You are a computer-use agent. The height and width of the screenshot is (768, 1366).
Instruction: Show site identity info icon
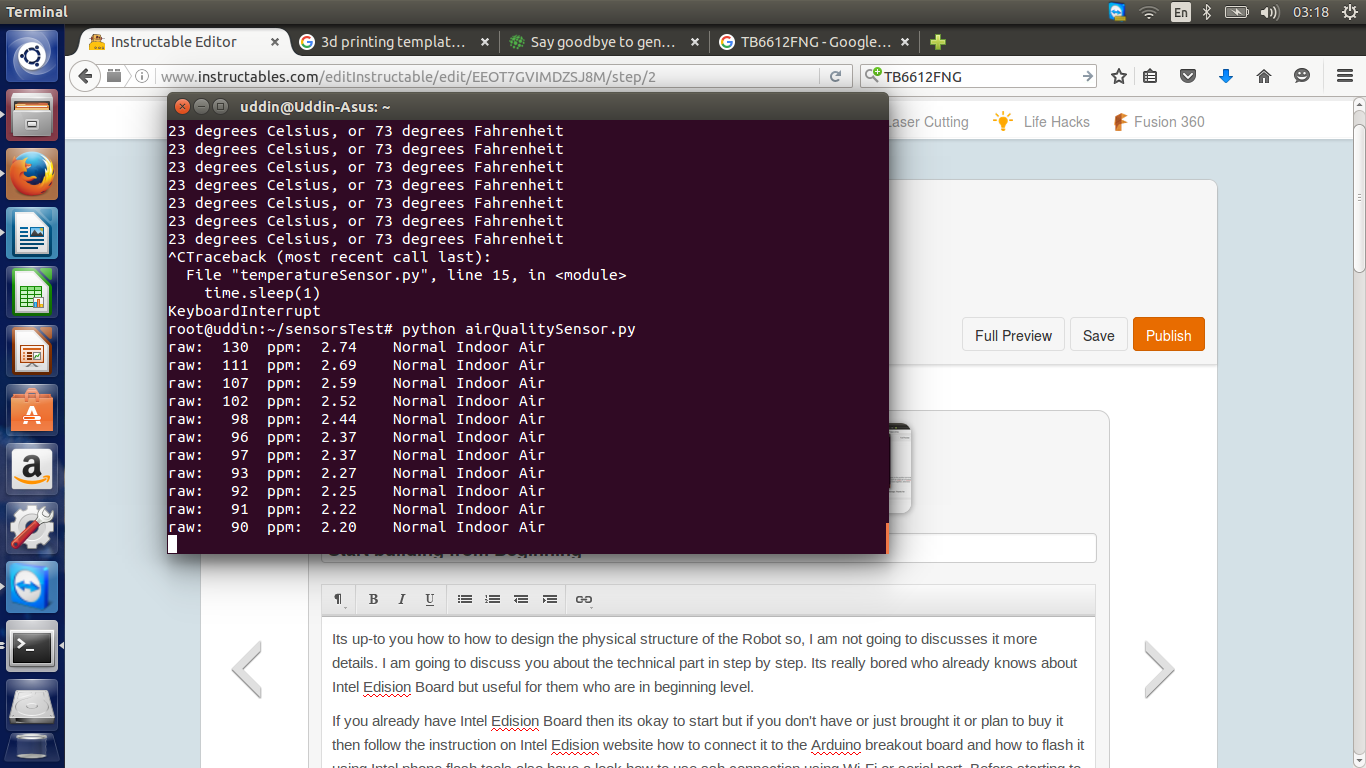(x=141, y=76)
